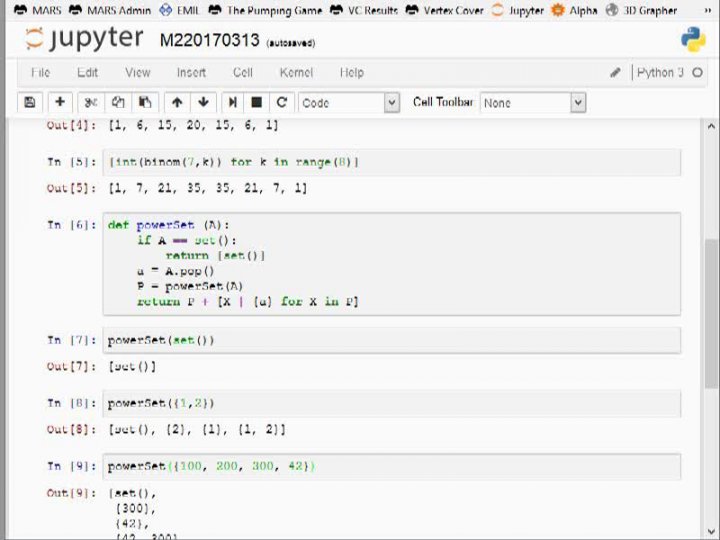Open the Jupyter bookmark
The height and width of the screenshot is (540, 720).
pyautogui.click(x=519, y=10)
